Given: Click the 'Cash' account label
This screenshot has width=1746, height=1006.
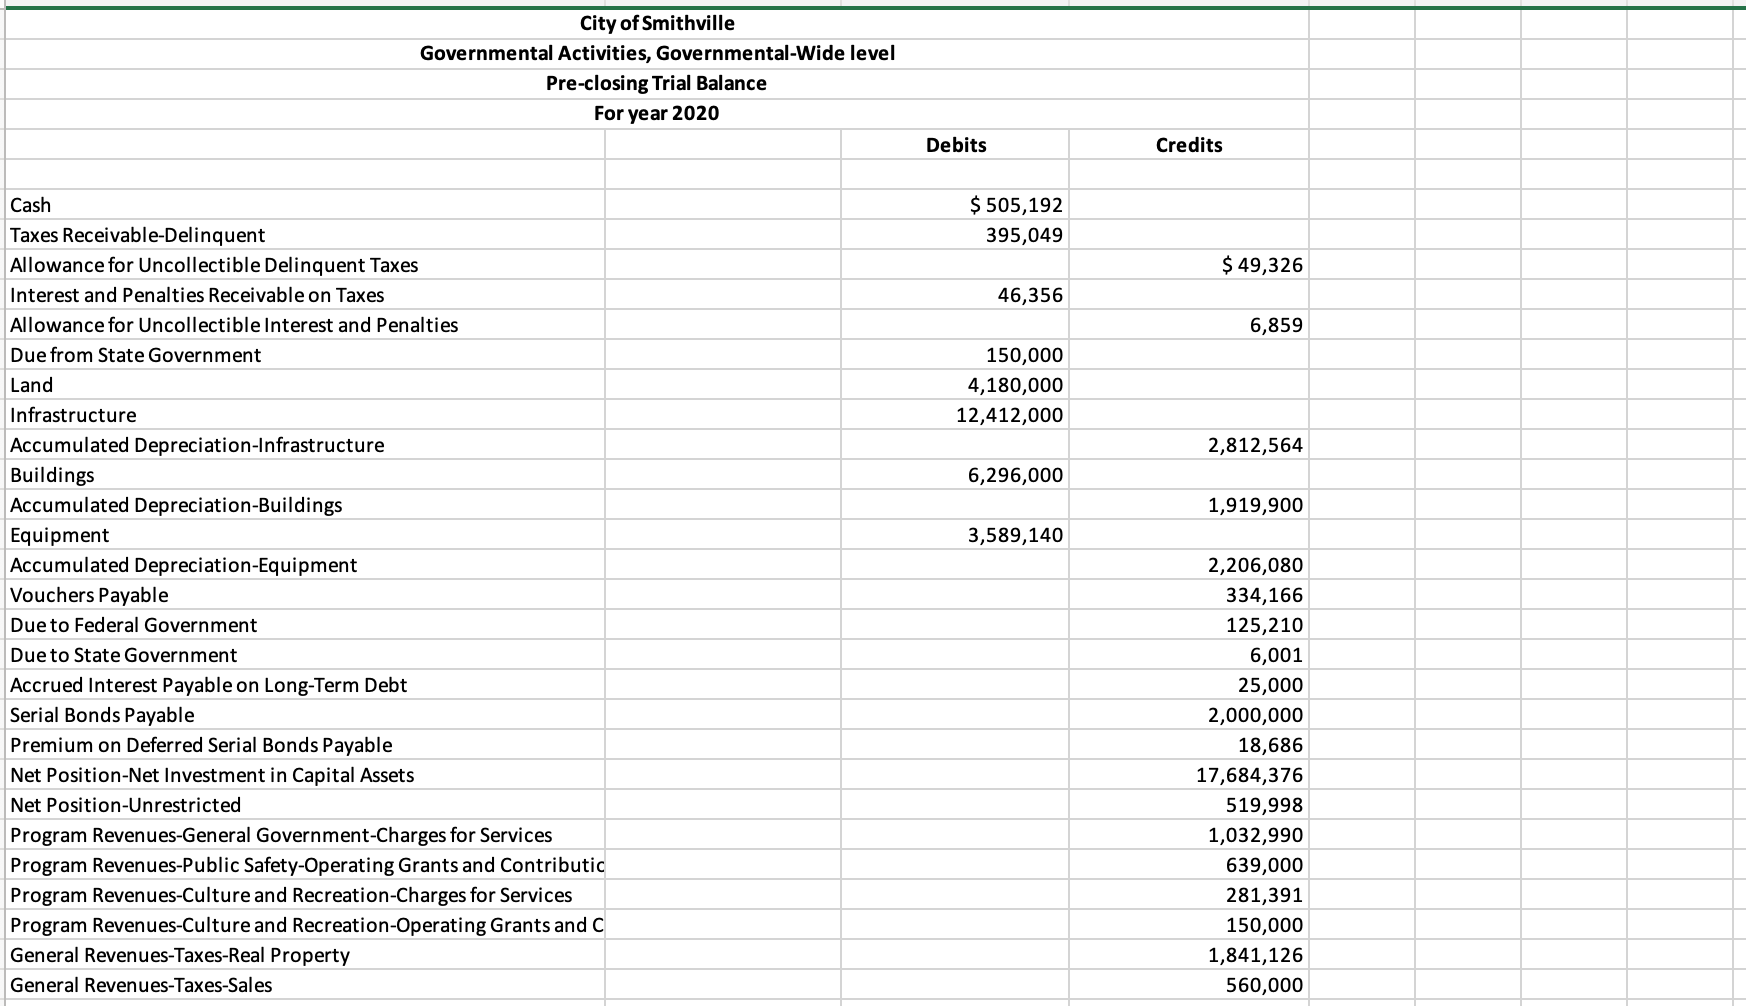Looking at the screenshot, I should pyautogui.click(x=30, y=205).
